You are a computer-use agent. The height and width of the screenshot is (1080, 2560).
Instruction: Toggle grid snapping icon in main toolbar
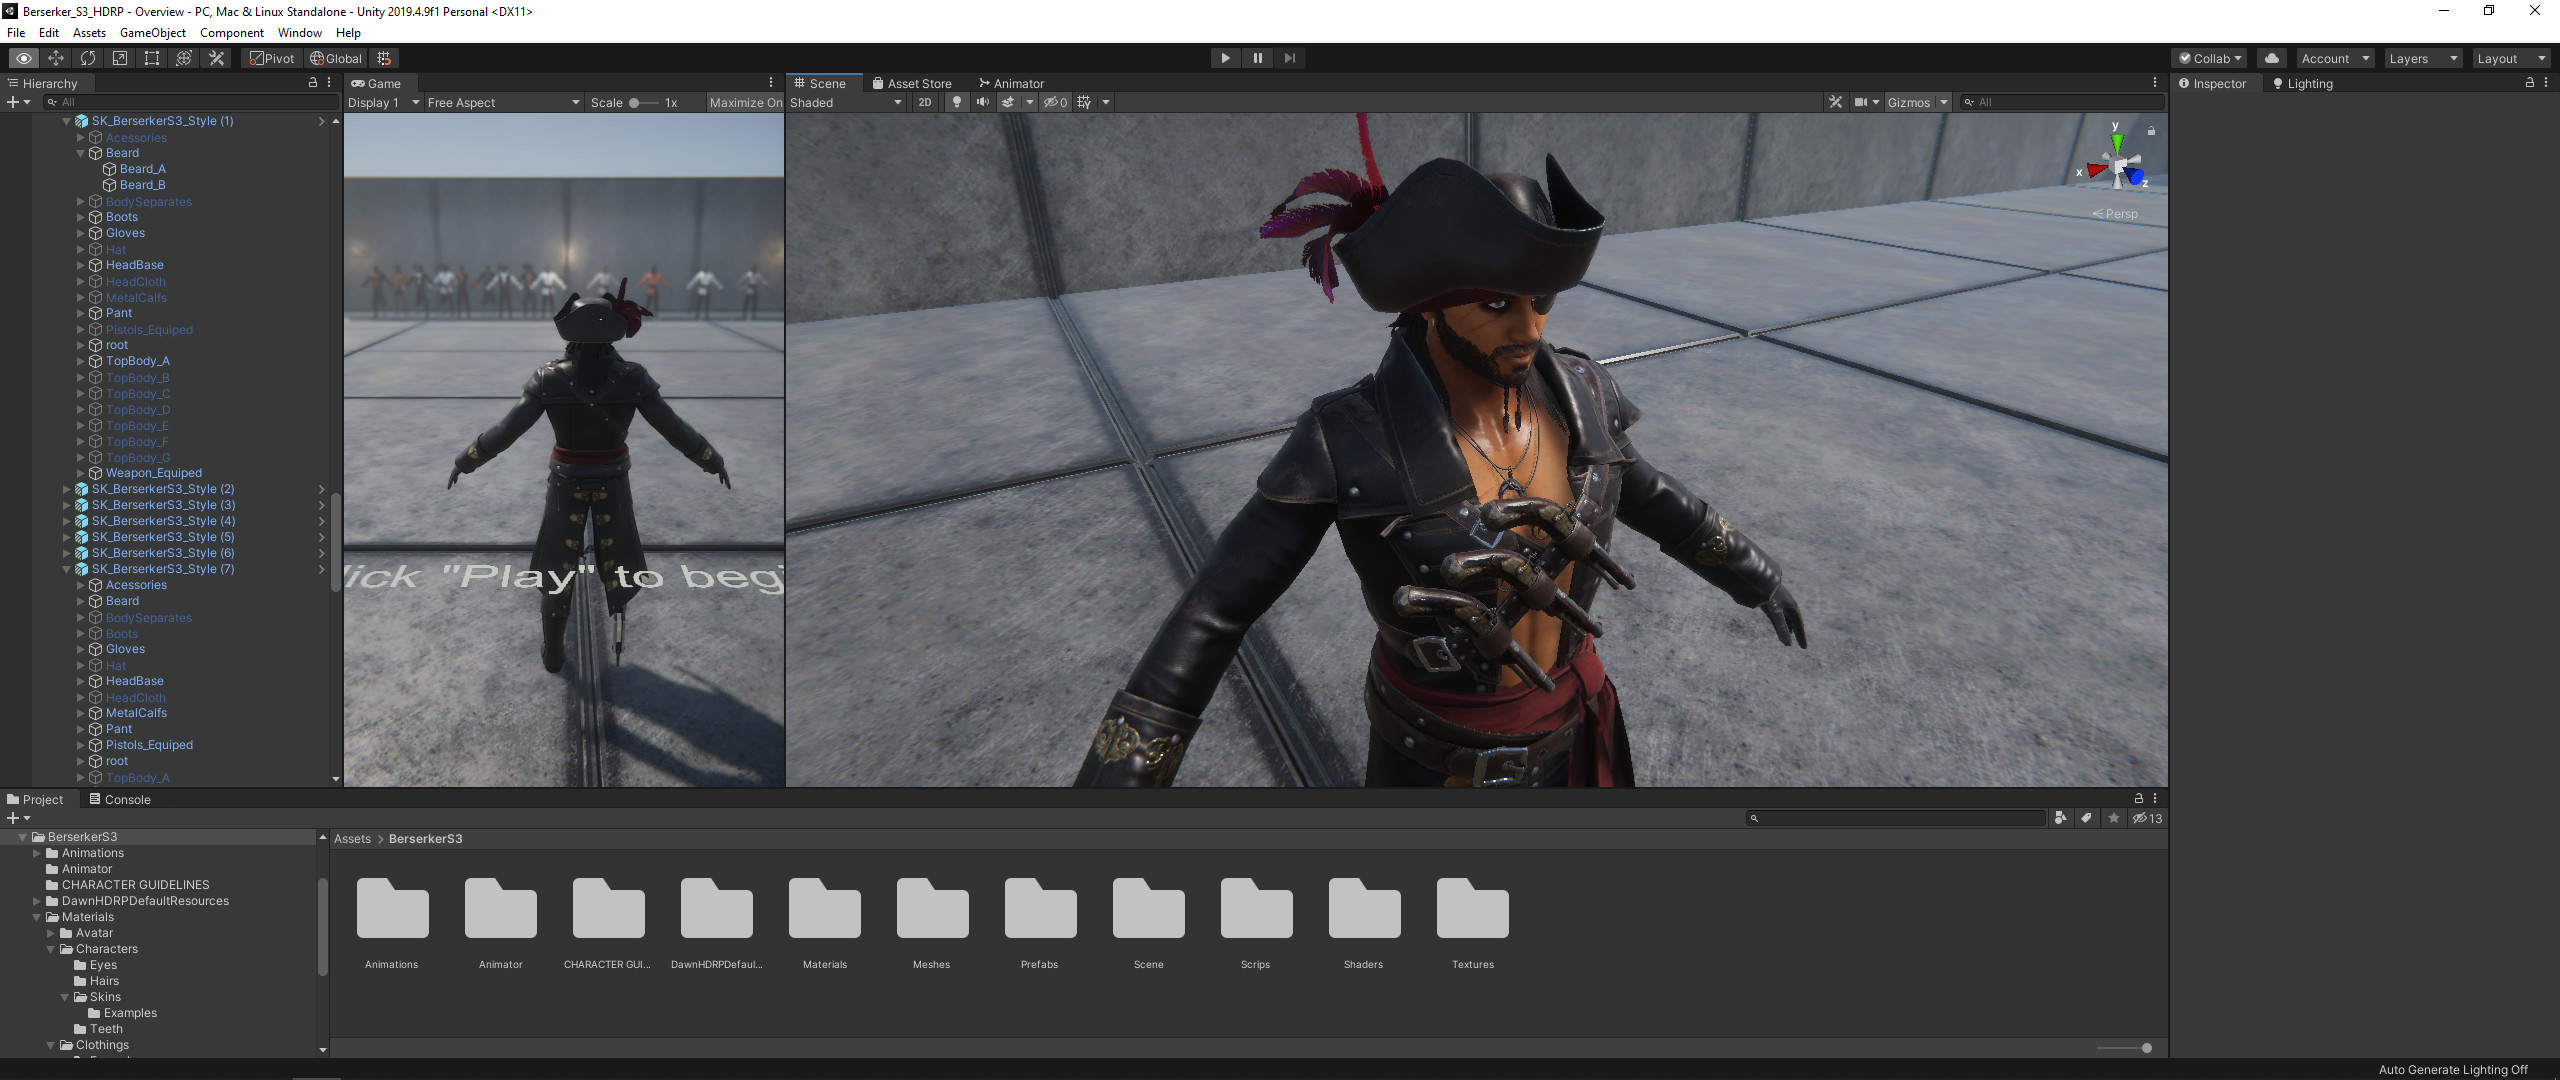coord(384,58)
